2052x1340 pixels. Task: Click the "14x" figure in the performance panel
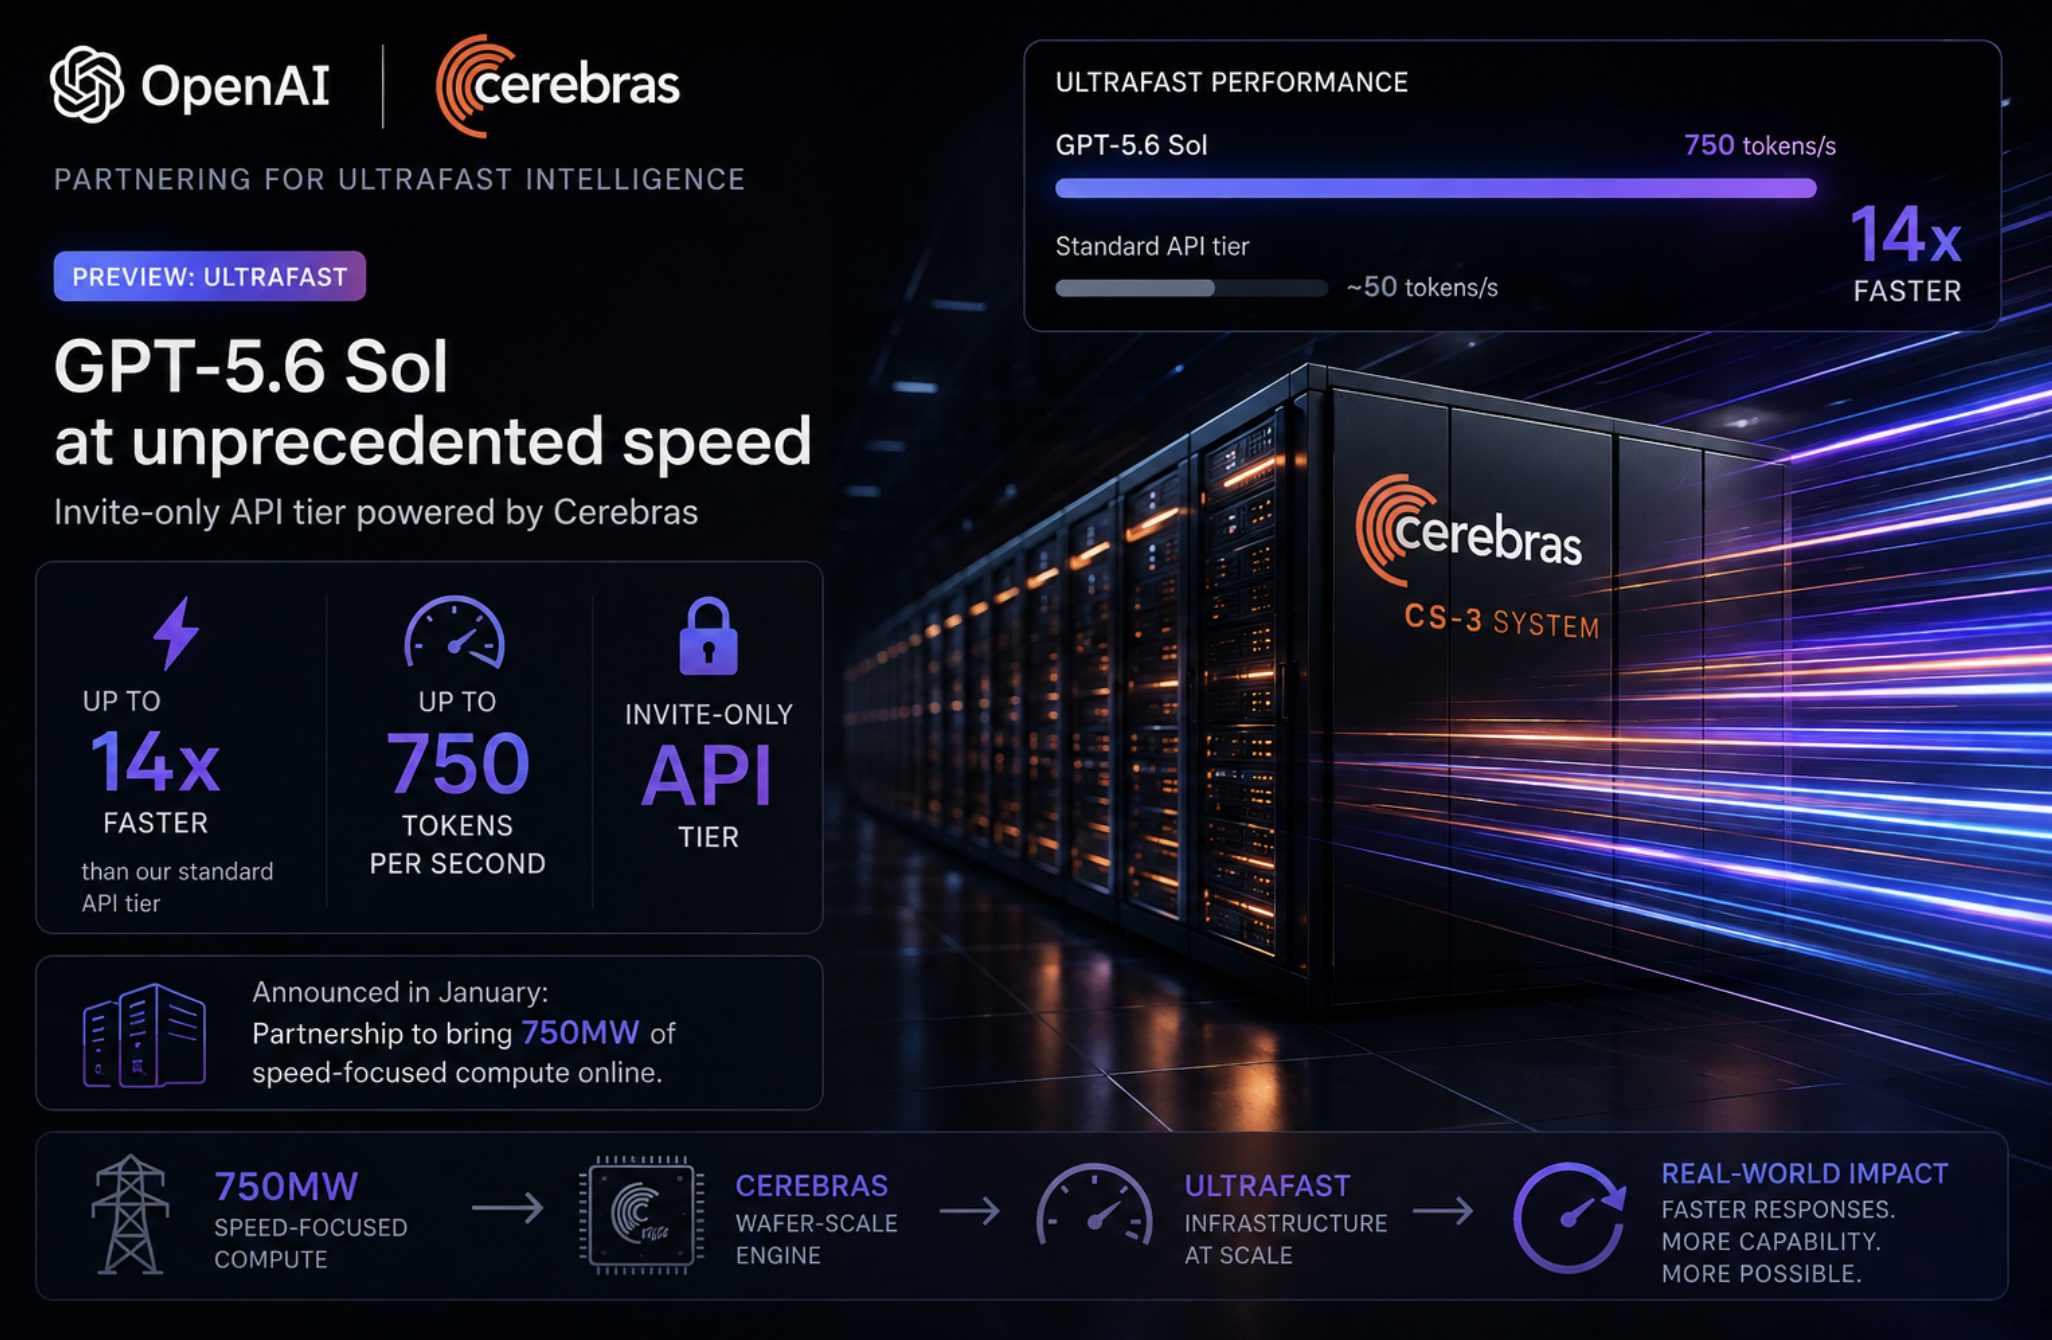1906,236
